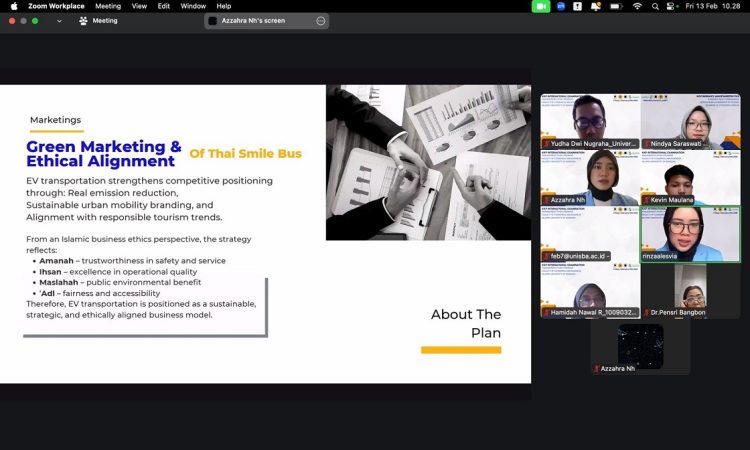Click the date and time Fri 13 Feb
Viewport: 750px width, 450px height.
(x=713, y=6)
